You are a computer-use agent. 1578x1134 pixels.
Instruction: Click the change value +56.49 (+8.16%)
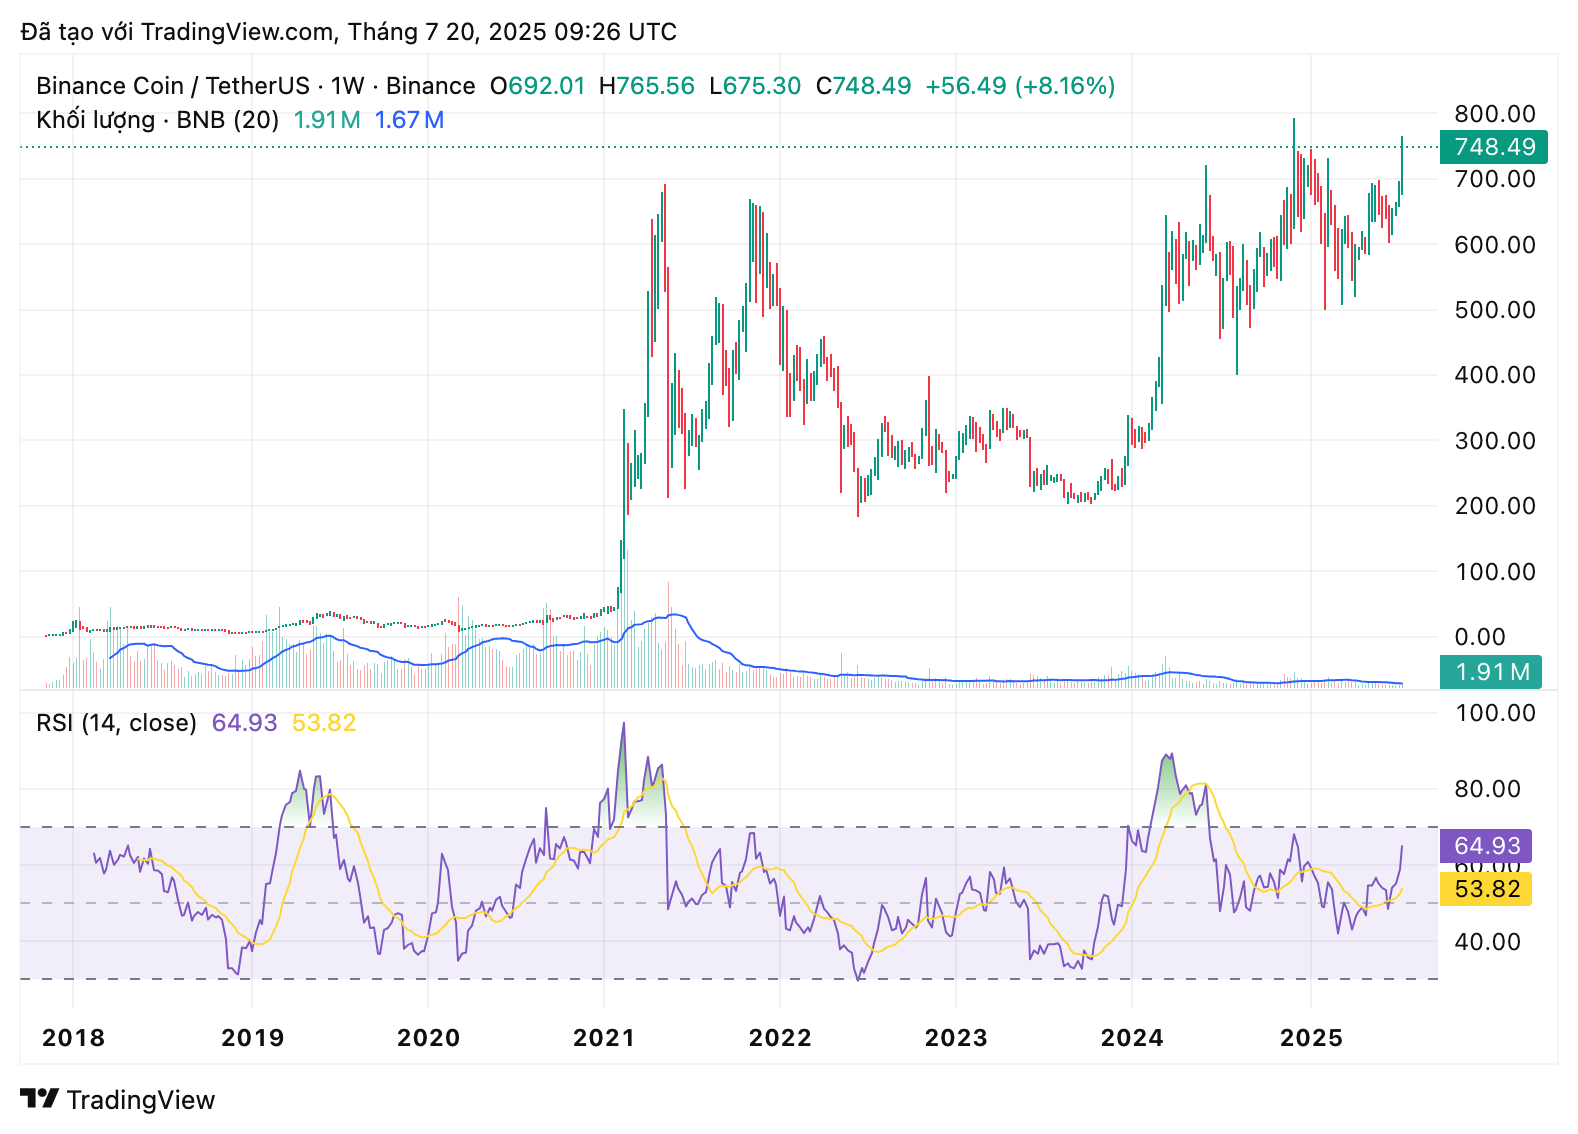(1020, 86)
